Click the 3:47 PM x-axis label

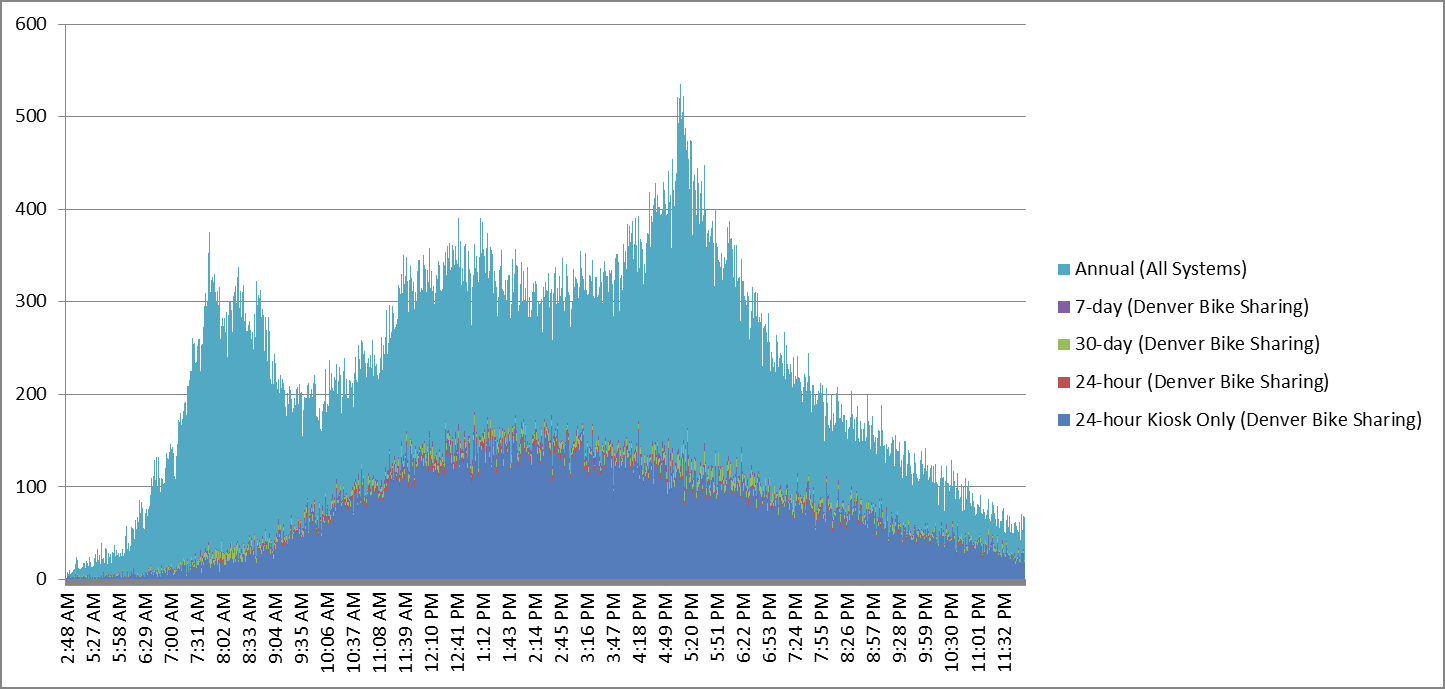point(614,627)
